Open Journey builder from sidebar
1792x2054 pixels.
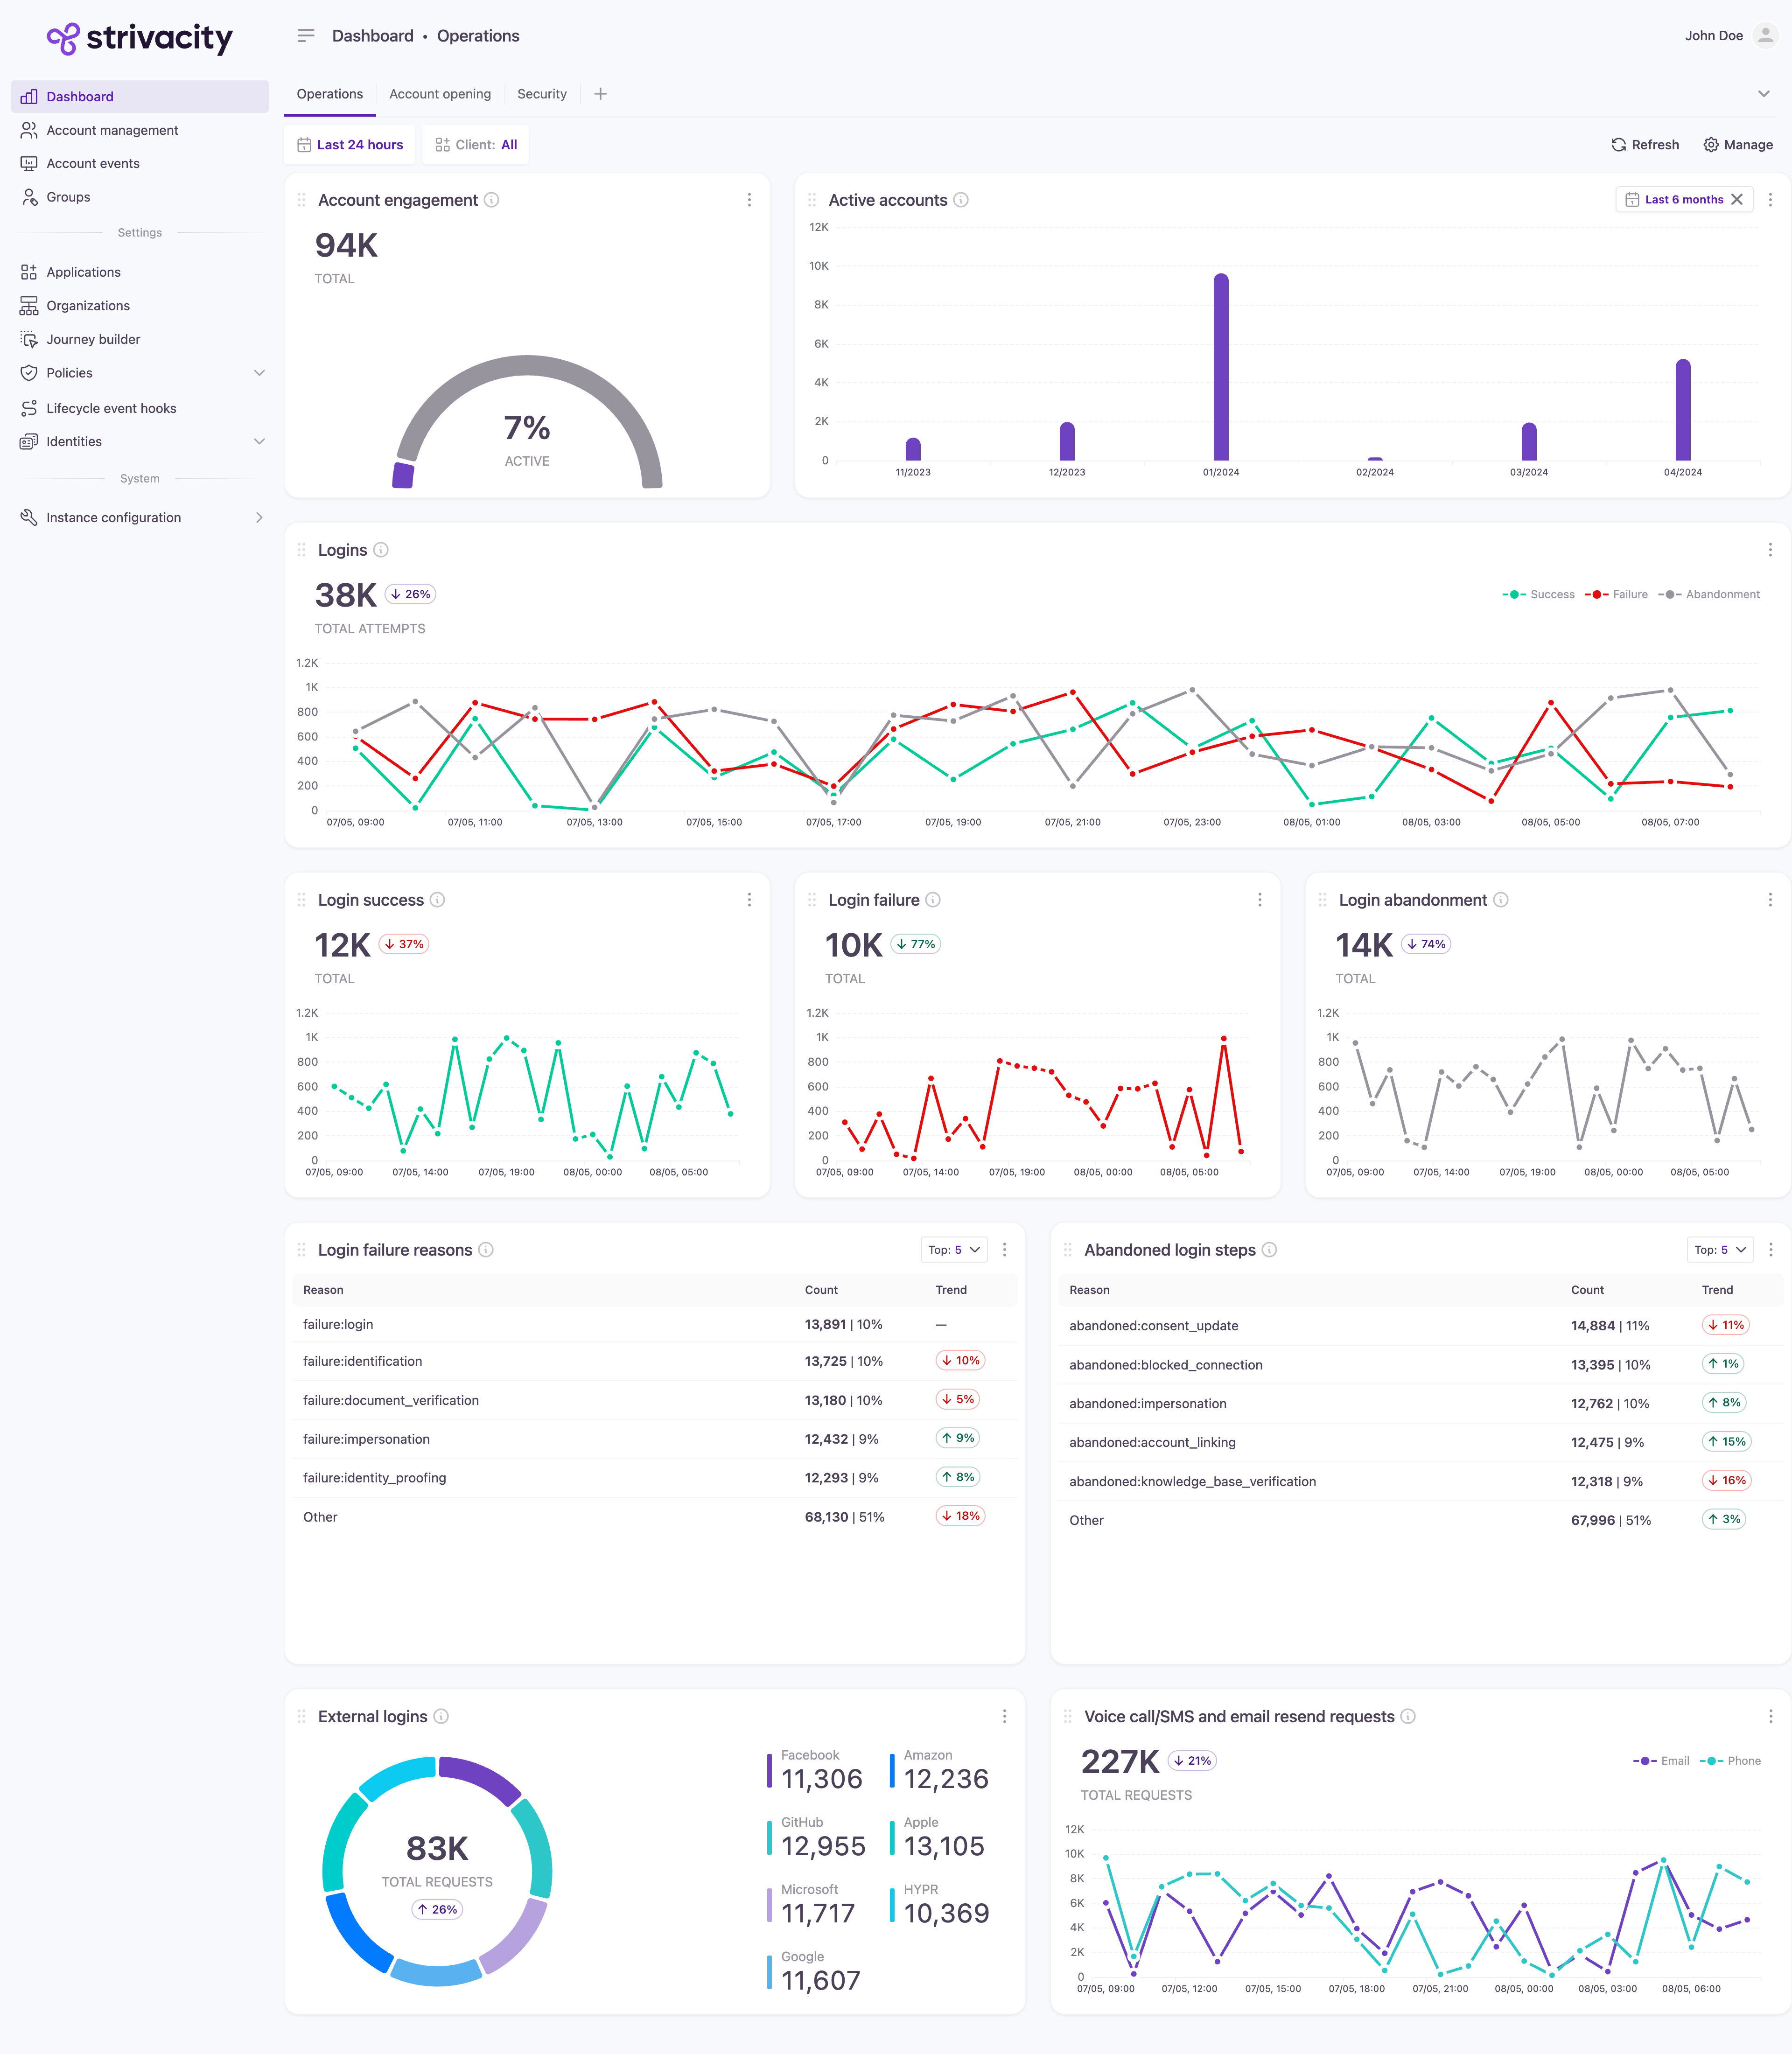(93, 340)
